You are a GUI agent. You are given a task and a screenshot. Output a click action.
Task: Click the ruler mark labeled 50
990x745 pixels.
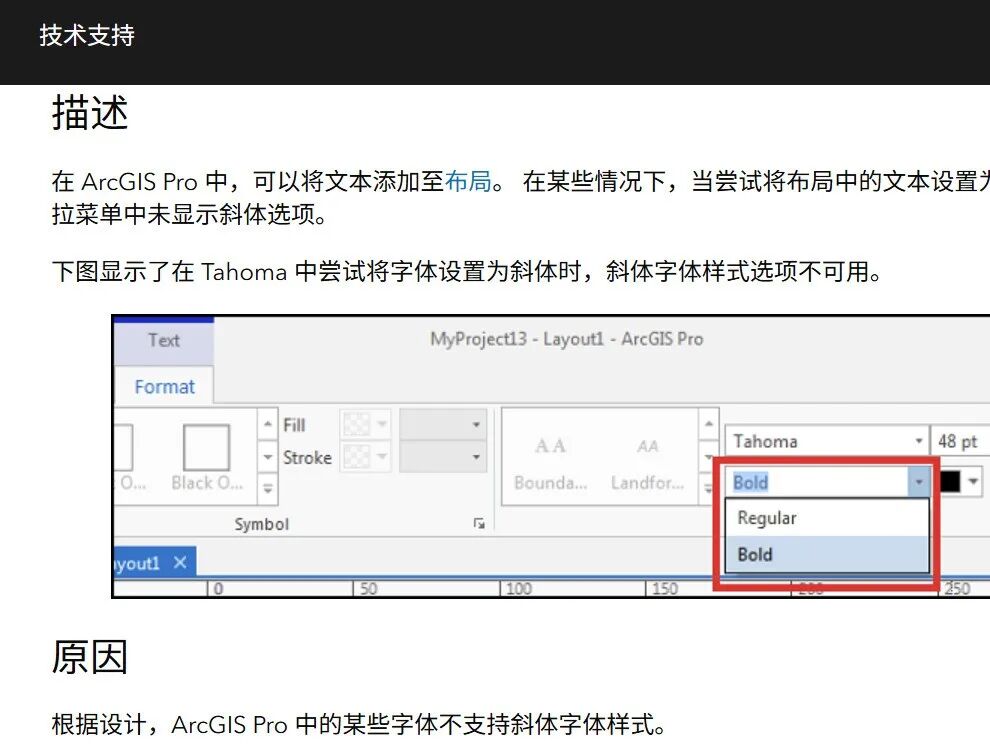[368, 588]
